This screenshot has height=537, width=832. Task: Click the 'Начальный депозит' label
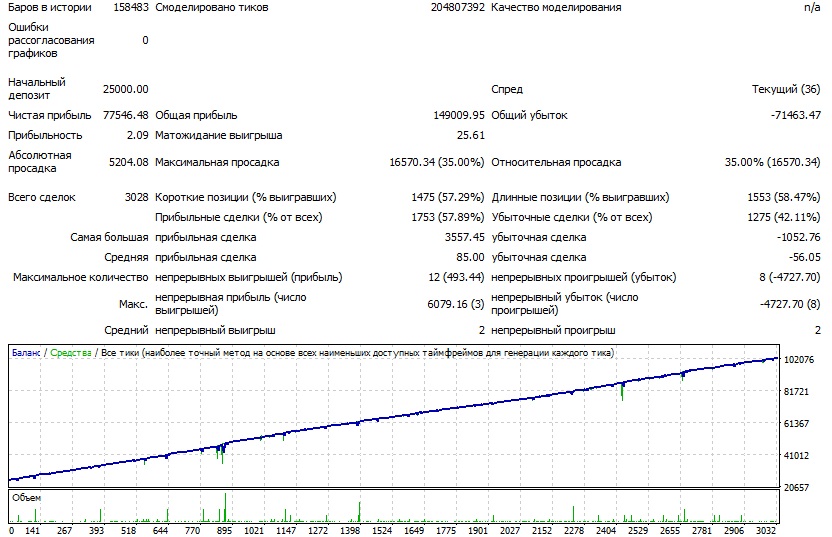37,89
